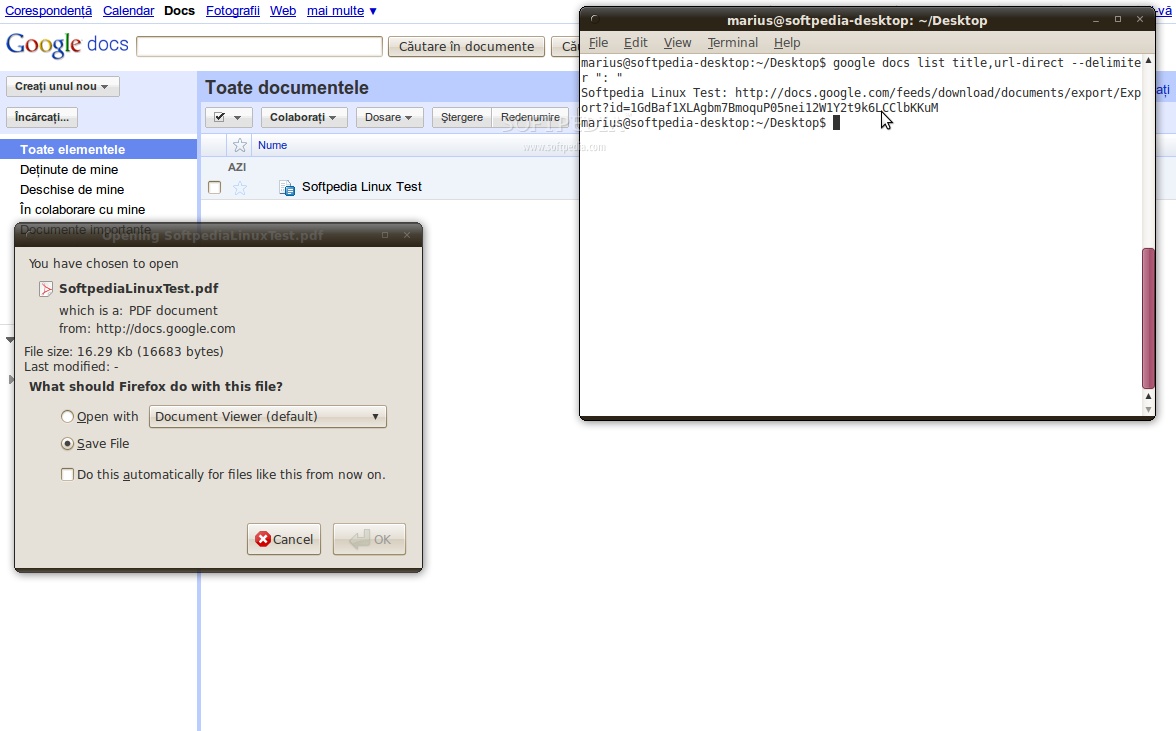Click the Google docs logo
1176x731 pixels.
(x=67, y=45)
